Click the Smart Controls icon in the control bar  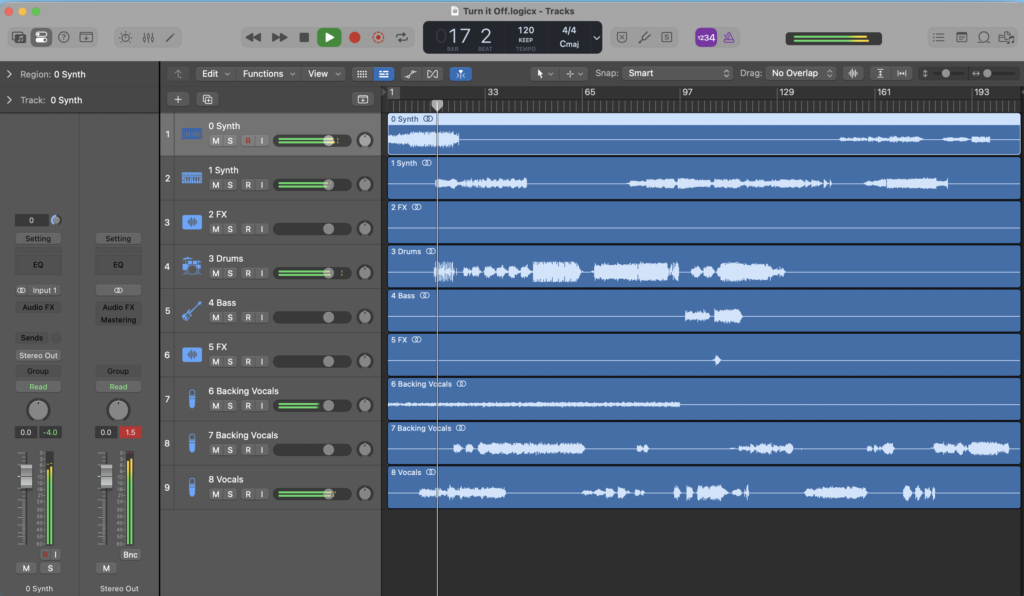(x=126, y=37)
